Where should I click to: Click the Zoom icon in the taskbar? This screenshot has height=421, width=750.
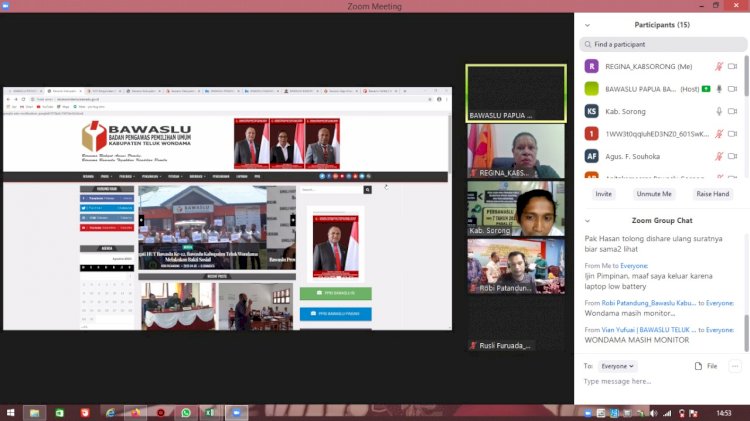(x=236, y=413)
